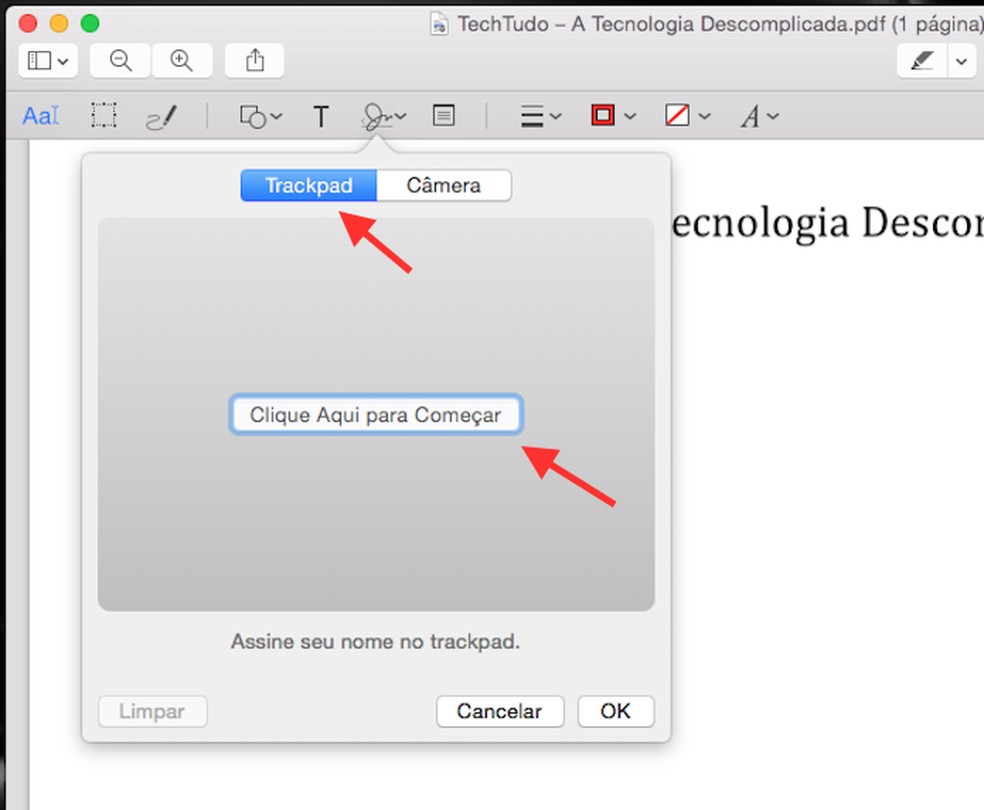Click the sidebar view icon
Screen dimensions: 984x810
[x=39, y=61]
